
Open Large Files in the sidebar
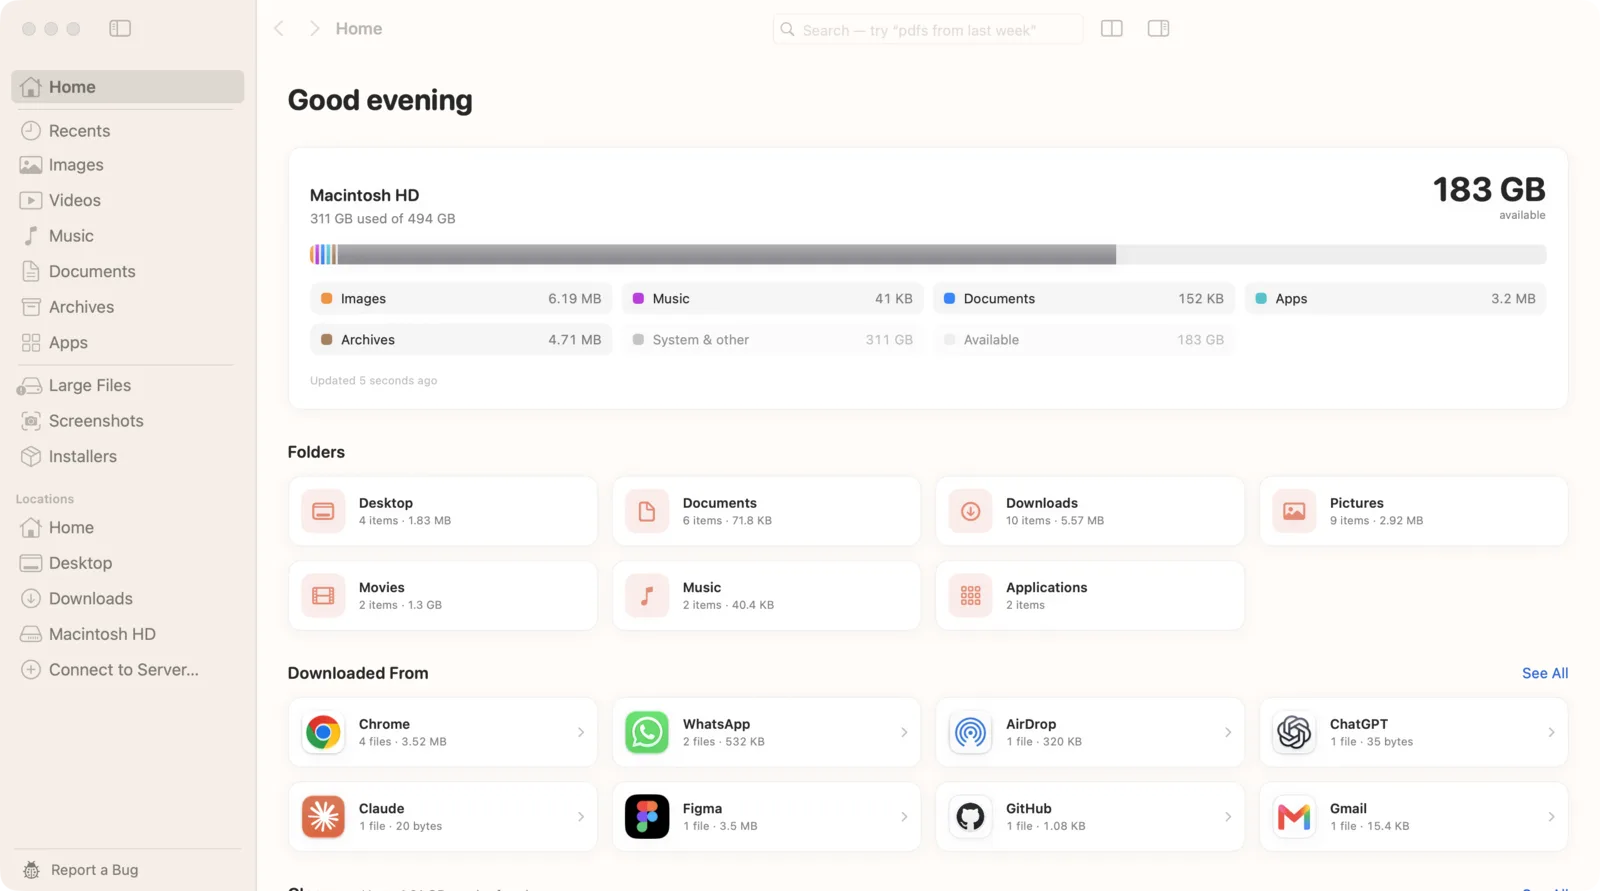127,386
